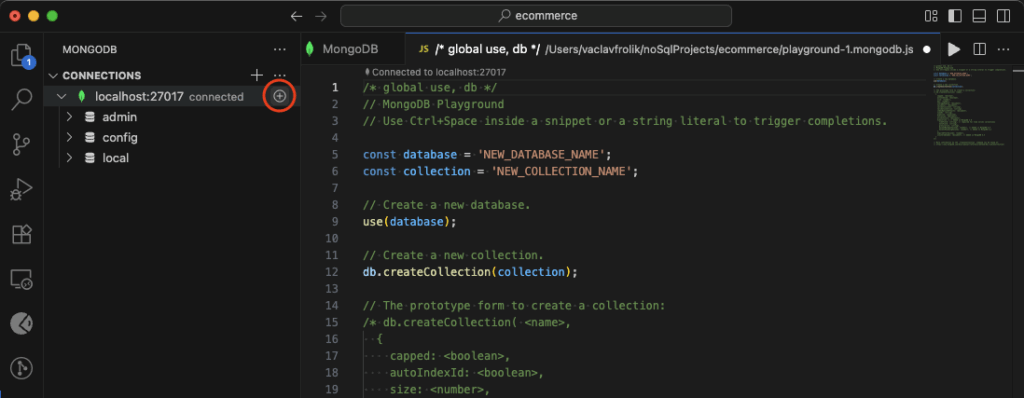Switch to the MongoDB tab
1024x398 pixels.
point(352,49)
